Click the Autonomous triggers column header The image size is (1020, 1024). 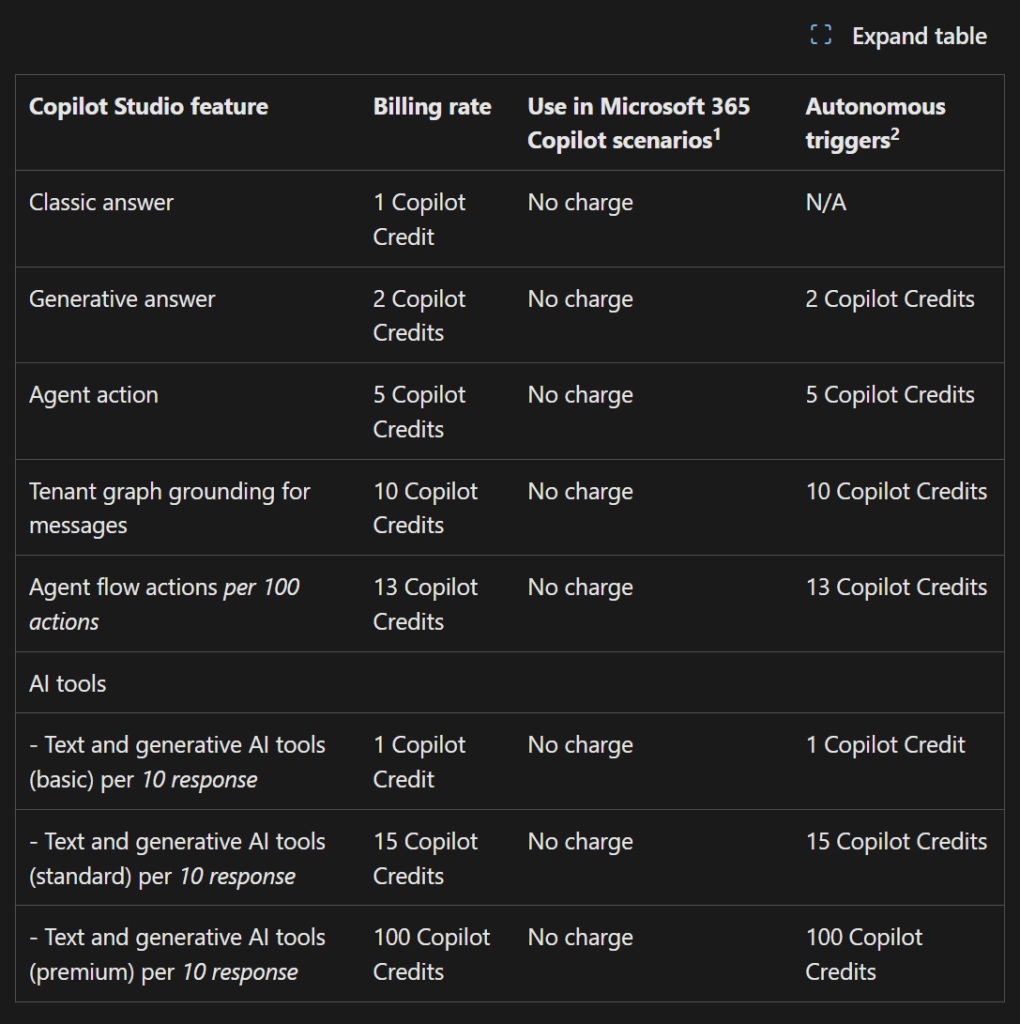pyautogui.click(x=875, y=122)
